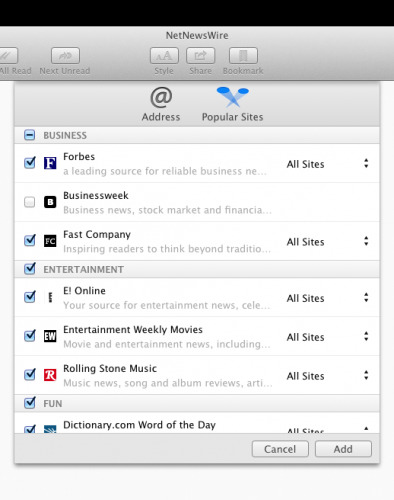Screen dimensions: 394x500
Task: Click the Forbes F logo icon
Action: click(50, 163)
